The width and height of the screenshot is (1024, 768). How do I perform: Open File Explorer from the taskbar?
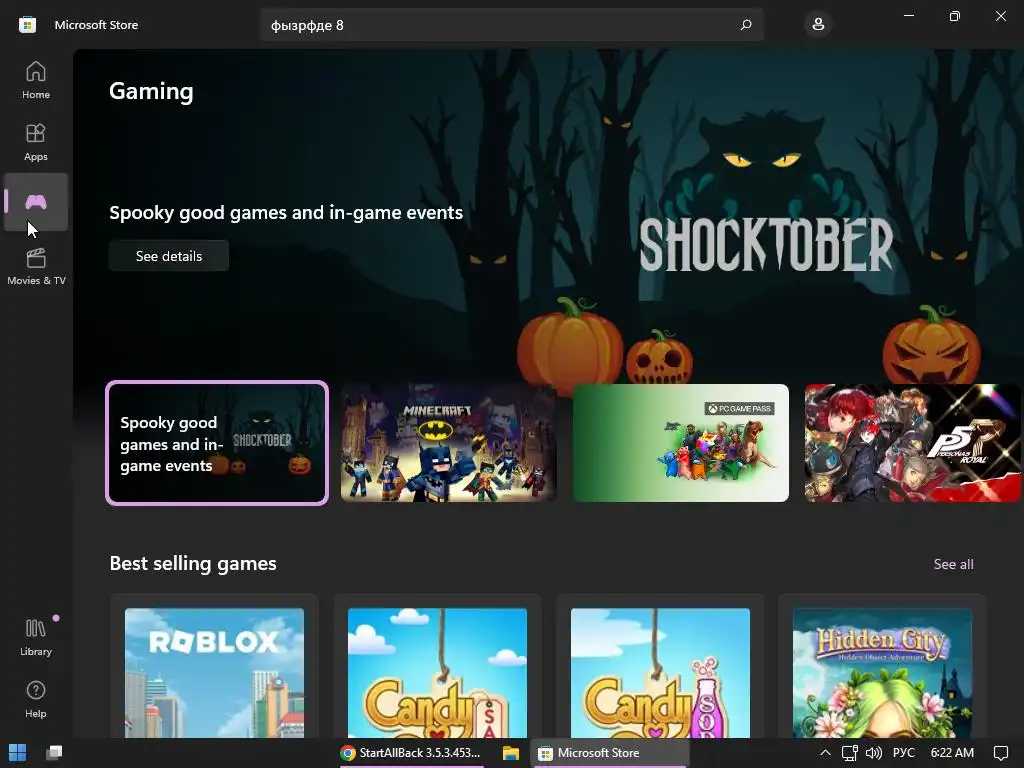click(511, 753)
